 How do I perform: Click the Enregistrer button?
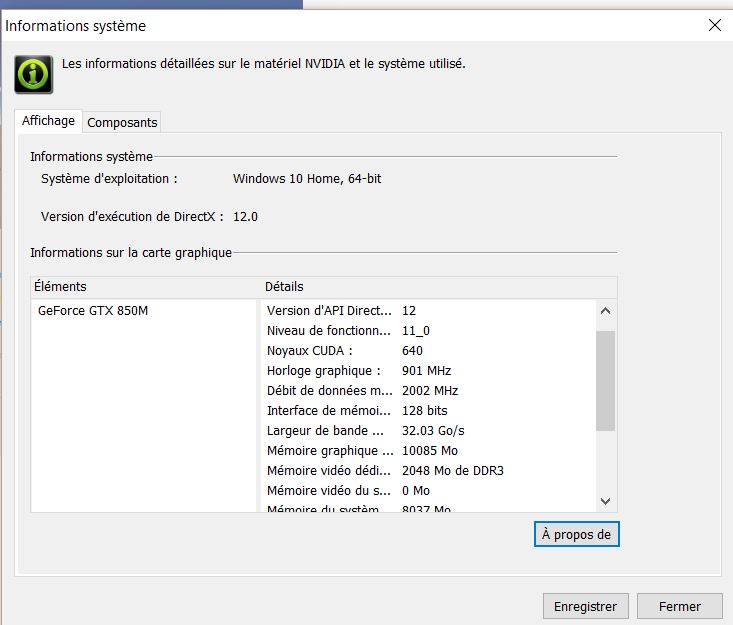pos(585,606)
